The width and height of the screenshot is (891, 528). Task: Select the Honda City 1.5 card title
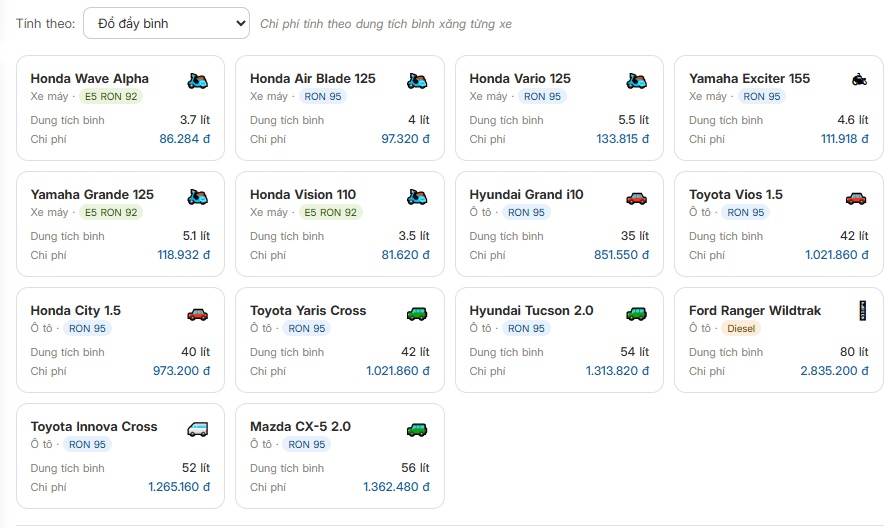pyautogui.click(x=76, y=310)
